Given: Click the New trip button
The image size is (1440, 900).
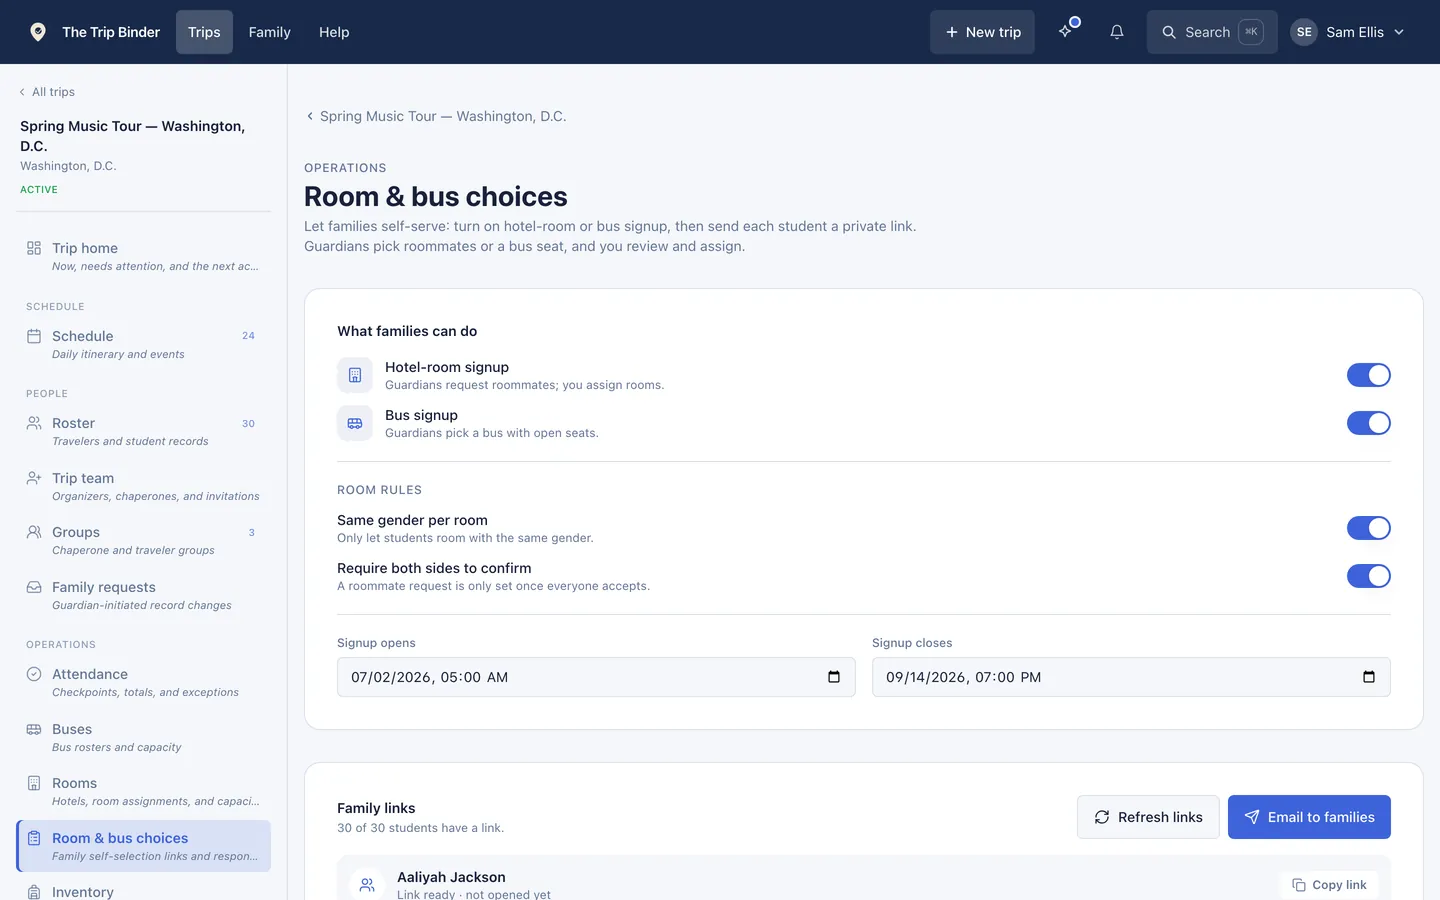Looking at the screenshot, I should coord(982,32).
